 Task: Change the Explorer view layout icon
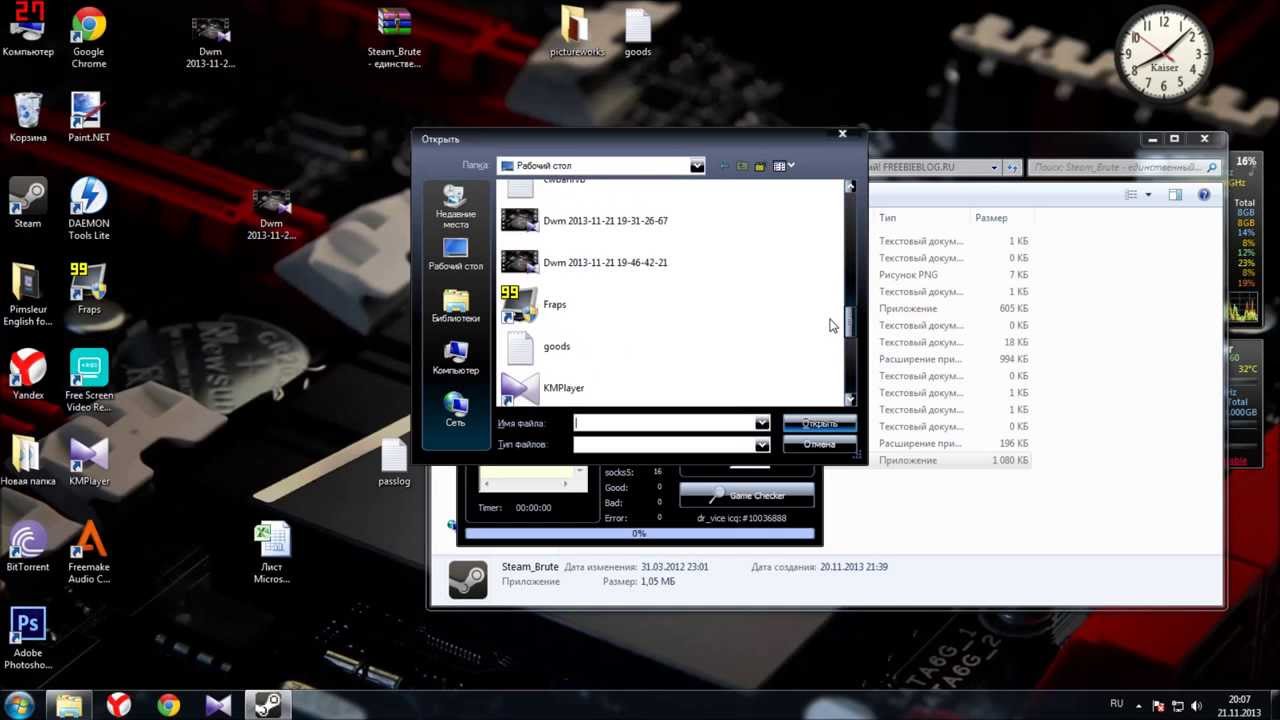click(1132, 195)
